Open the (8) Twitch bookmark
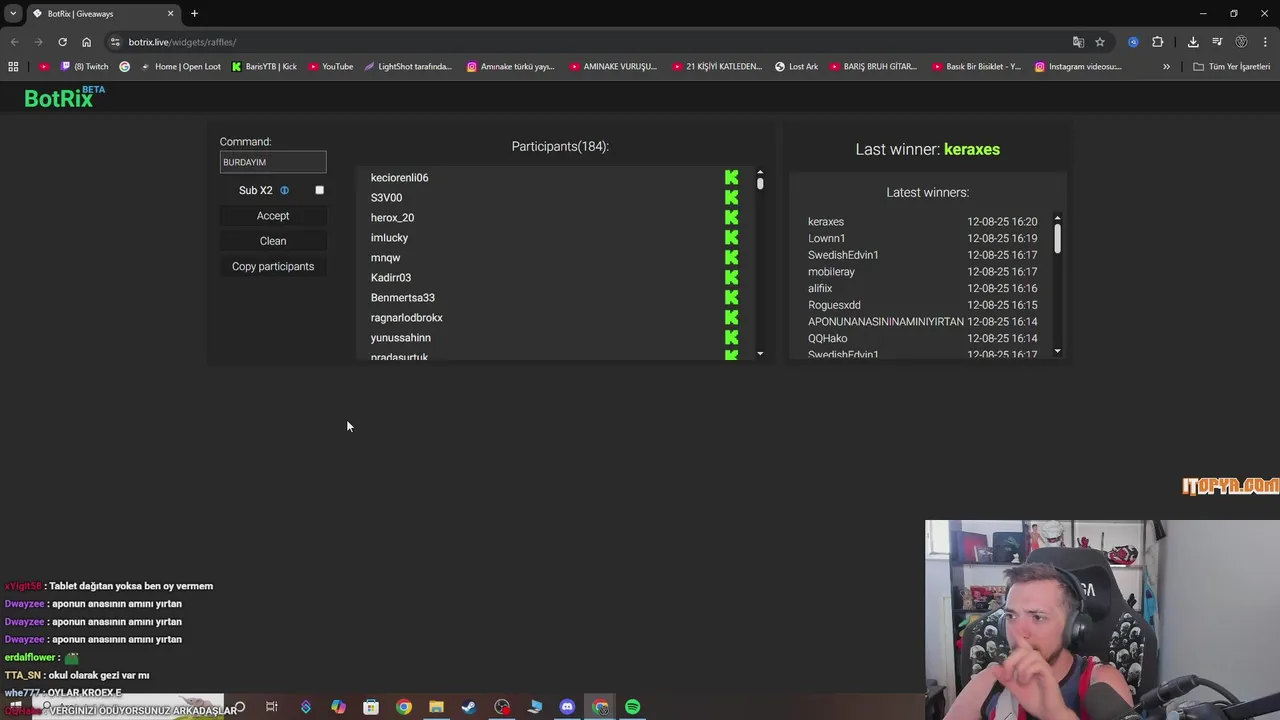The width and height of the screenshot is (1280, 720). 85,67
